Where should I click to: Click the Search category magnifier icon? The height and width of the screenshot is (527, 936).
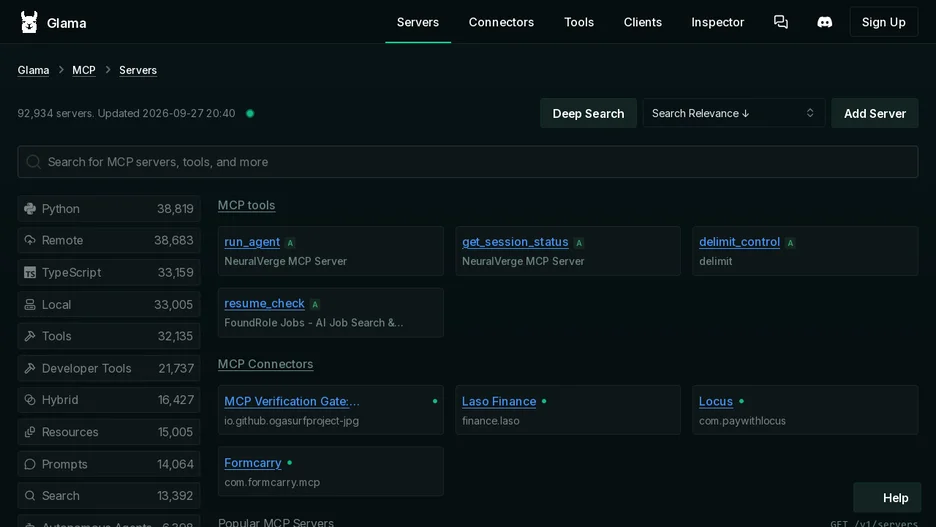tap(30, 496)
